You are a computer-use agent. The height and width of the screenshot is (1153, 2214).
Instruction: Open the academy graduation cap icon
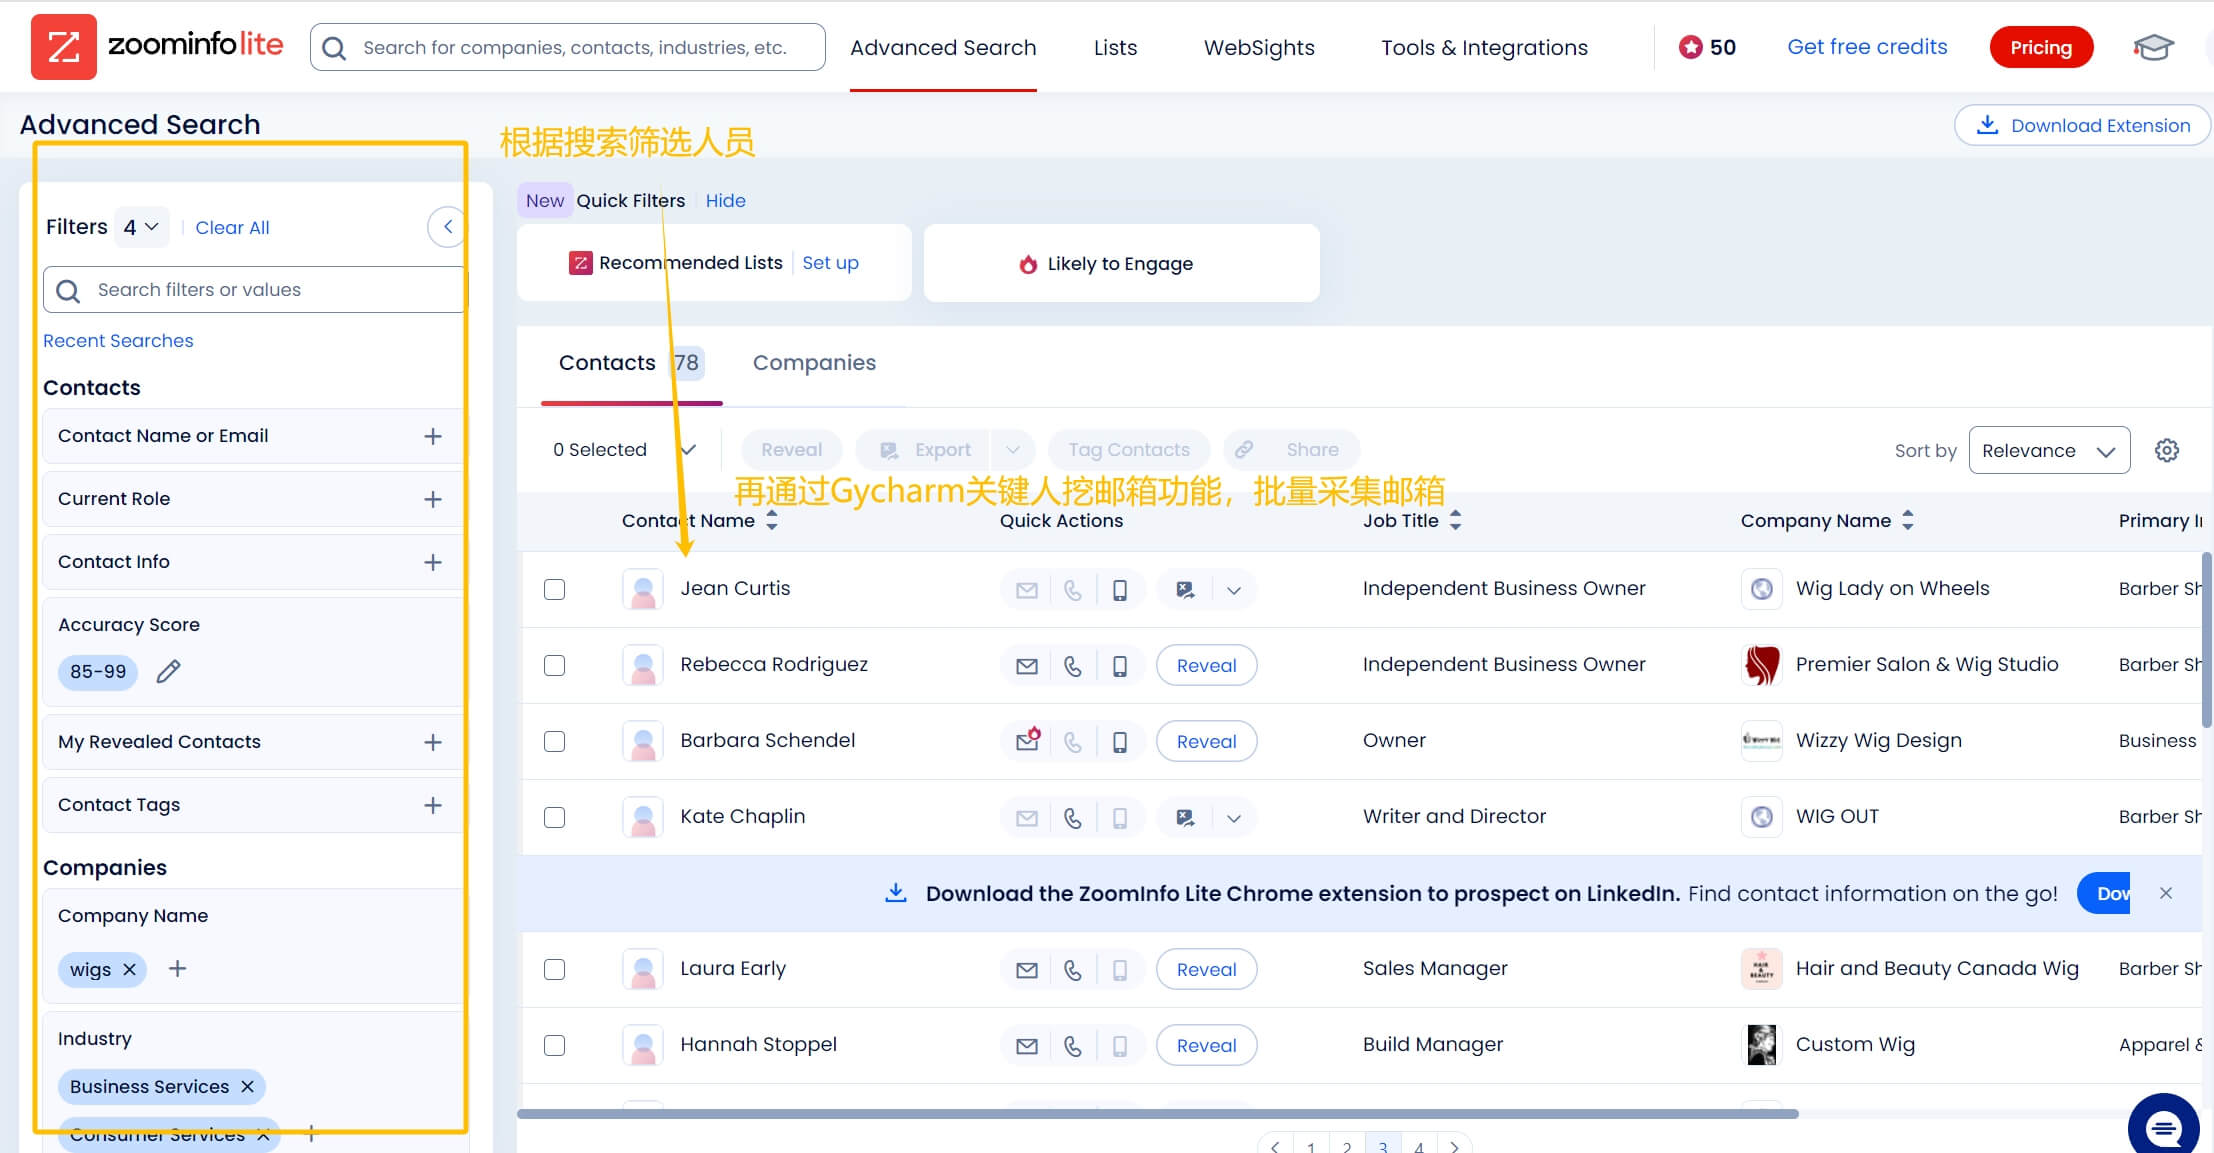[2153, 47]
